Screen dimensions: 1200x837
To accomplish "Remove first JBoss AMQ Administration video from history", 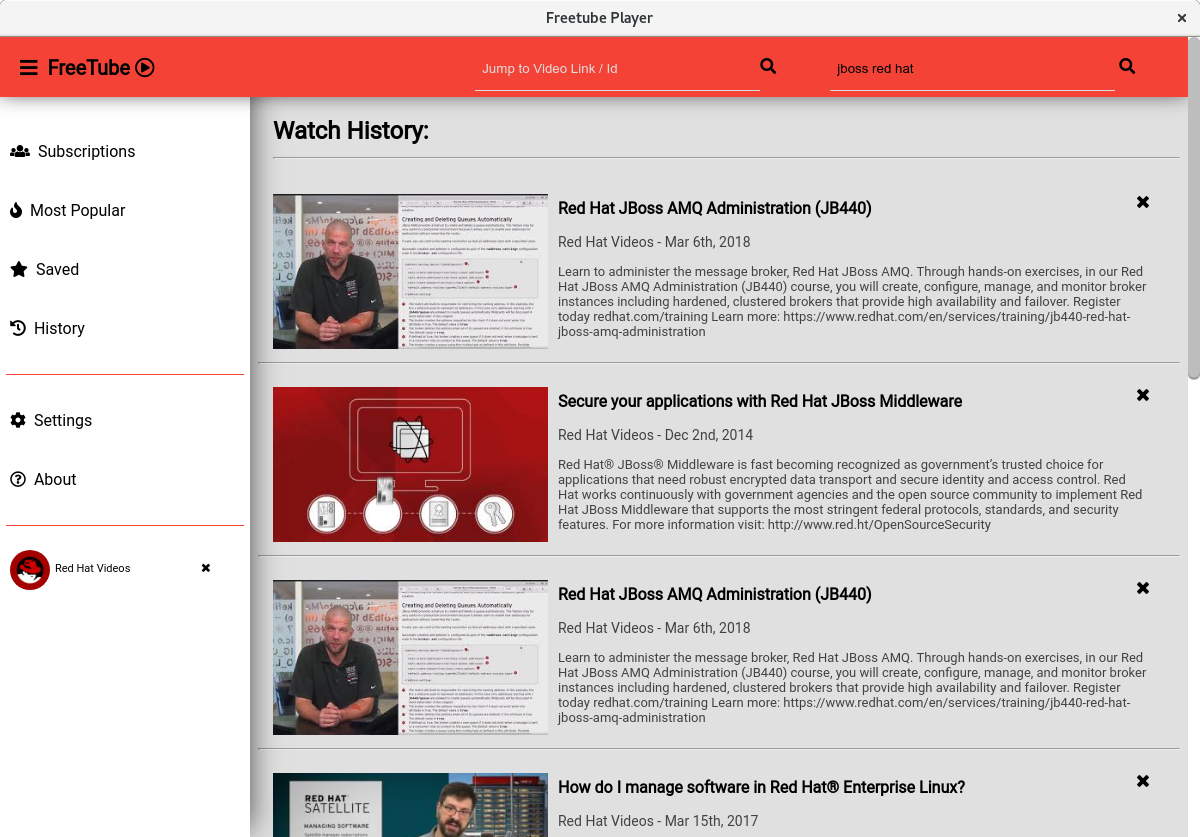I will (x=1143, y=202).
